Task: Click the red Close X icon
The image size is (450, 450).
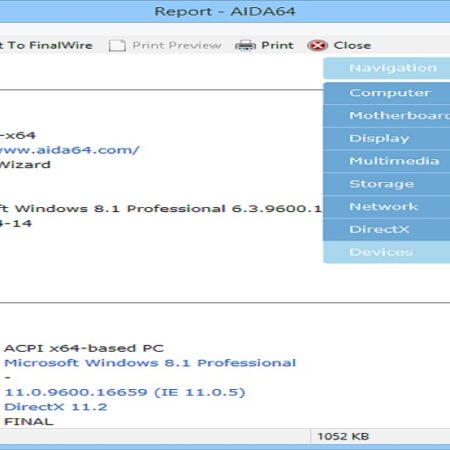Action: [x=318, y=45]
